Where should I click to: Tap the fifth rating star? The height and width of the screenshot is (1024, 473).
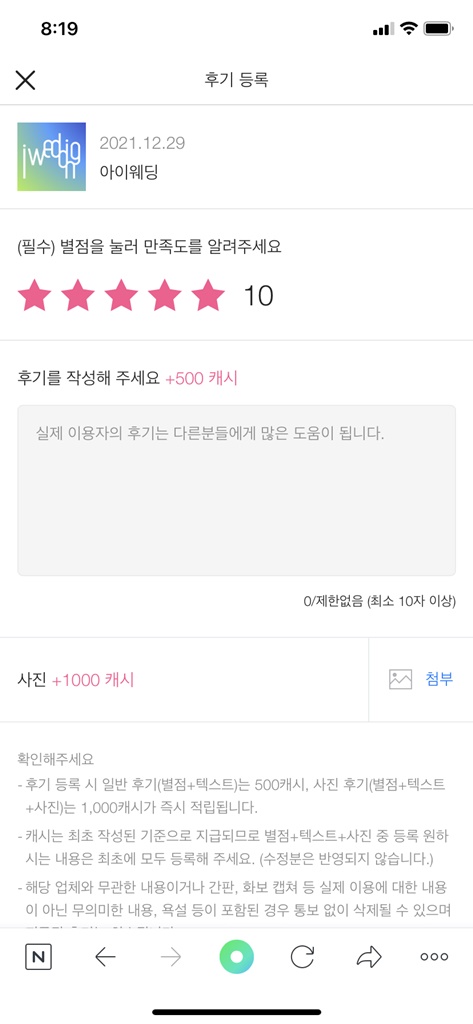pyautogui.click(x=208, y=295)
